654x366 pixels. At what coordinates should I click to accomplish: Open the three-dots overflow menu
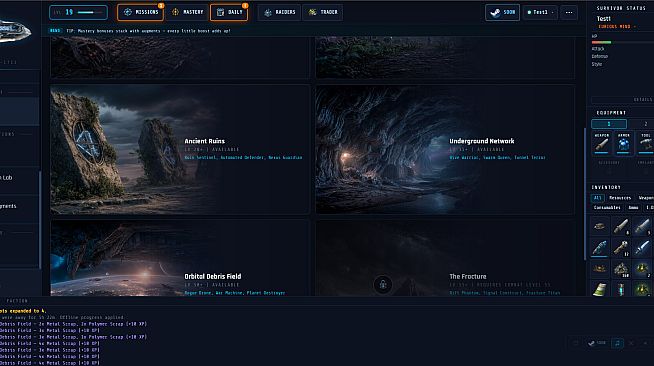click(569, 13)
